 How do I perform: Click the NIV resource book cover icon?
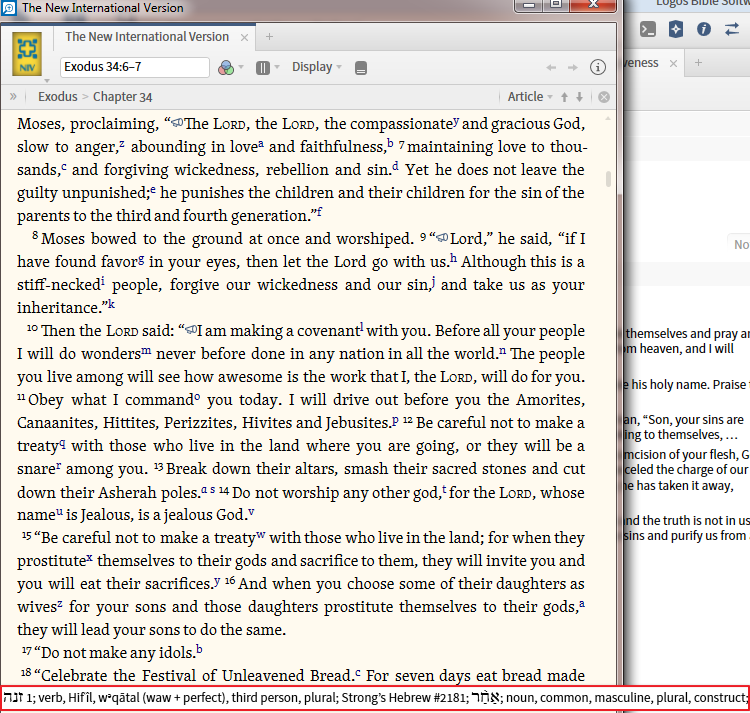(x=27, y=54)
